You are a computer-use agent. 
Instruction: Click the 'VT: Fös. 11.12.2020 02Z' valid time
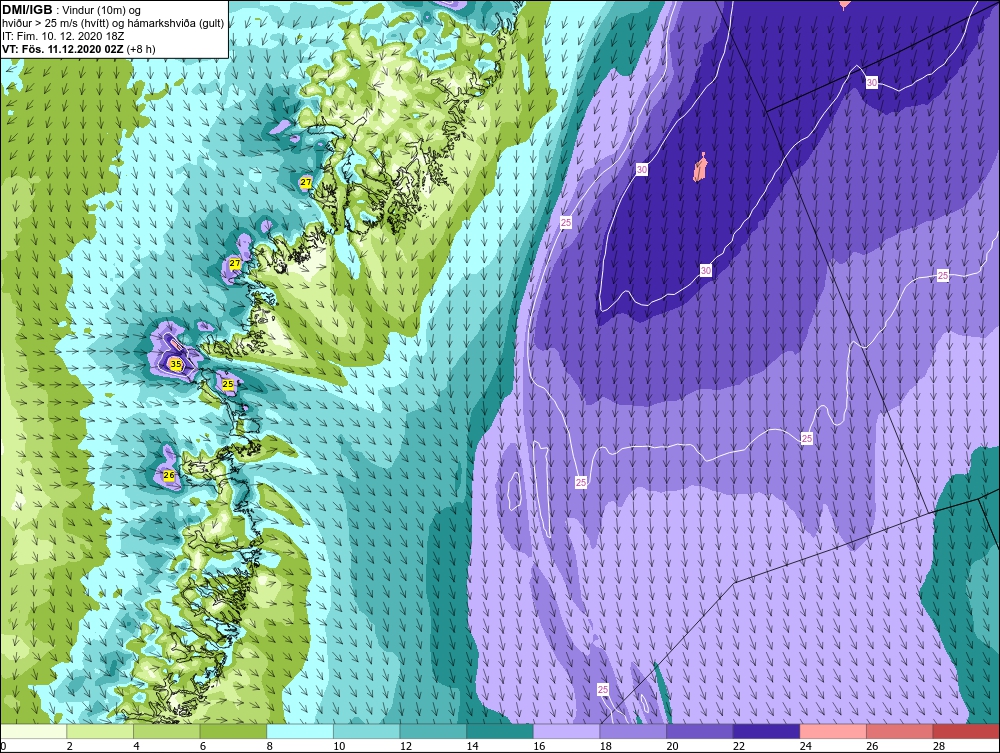[63, 49]
